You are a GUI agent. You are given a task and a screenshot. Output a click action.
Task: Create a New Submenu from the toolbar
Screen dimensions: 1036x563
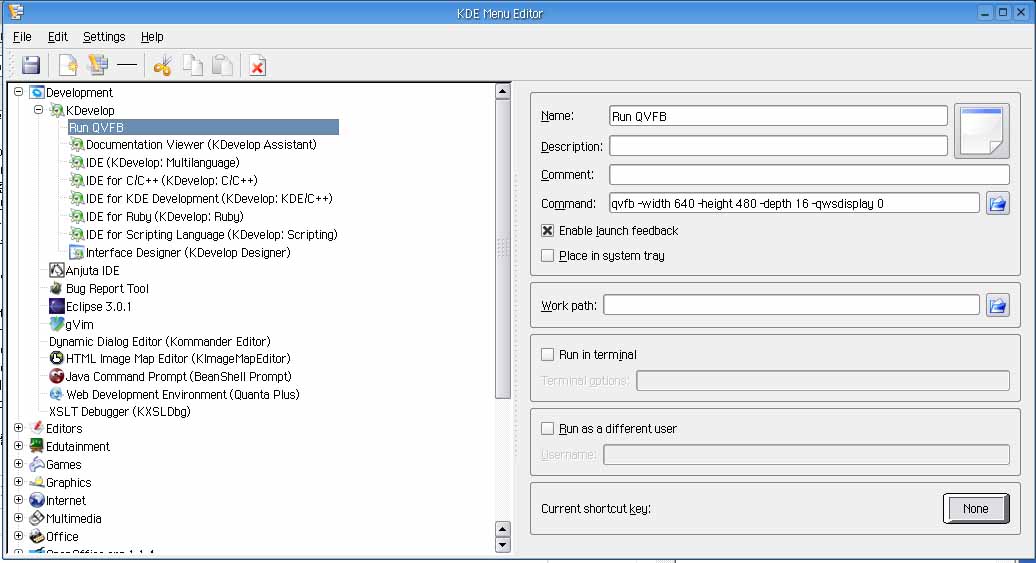click(x=98, y=65)
